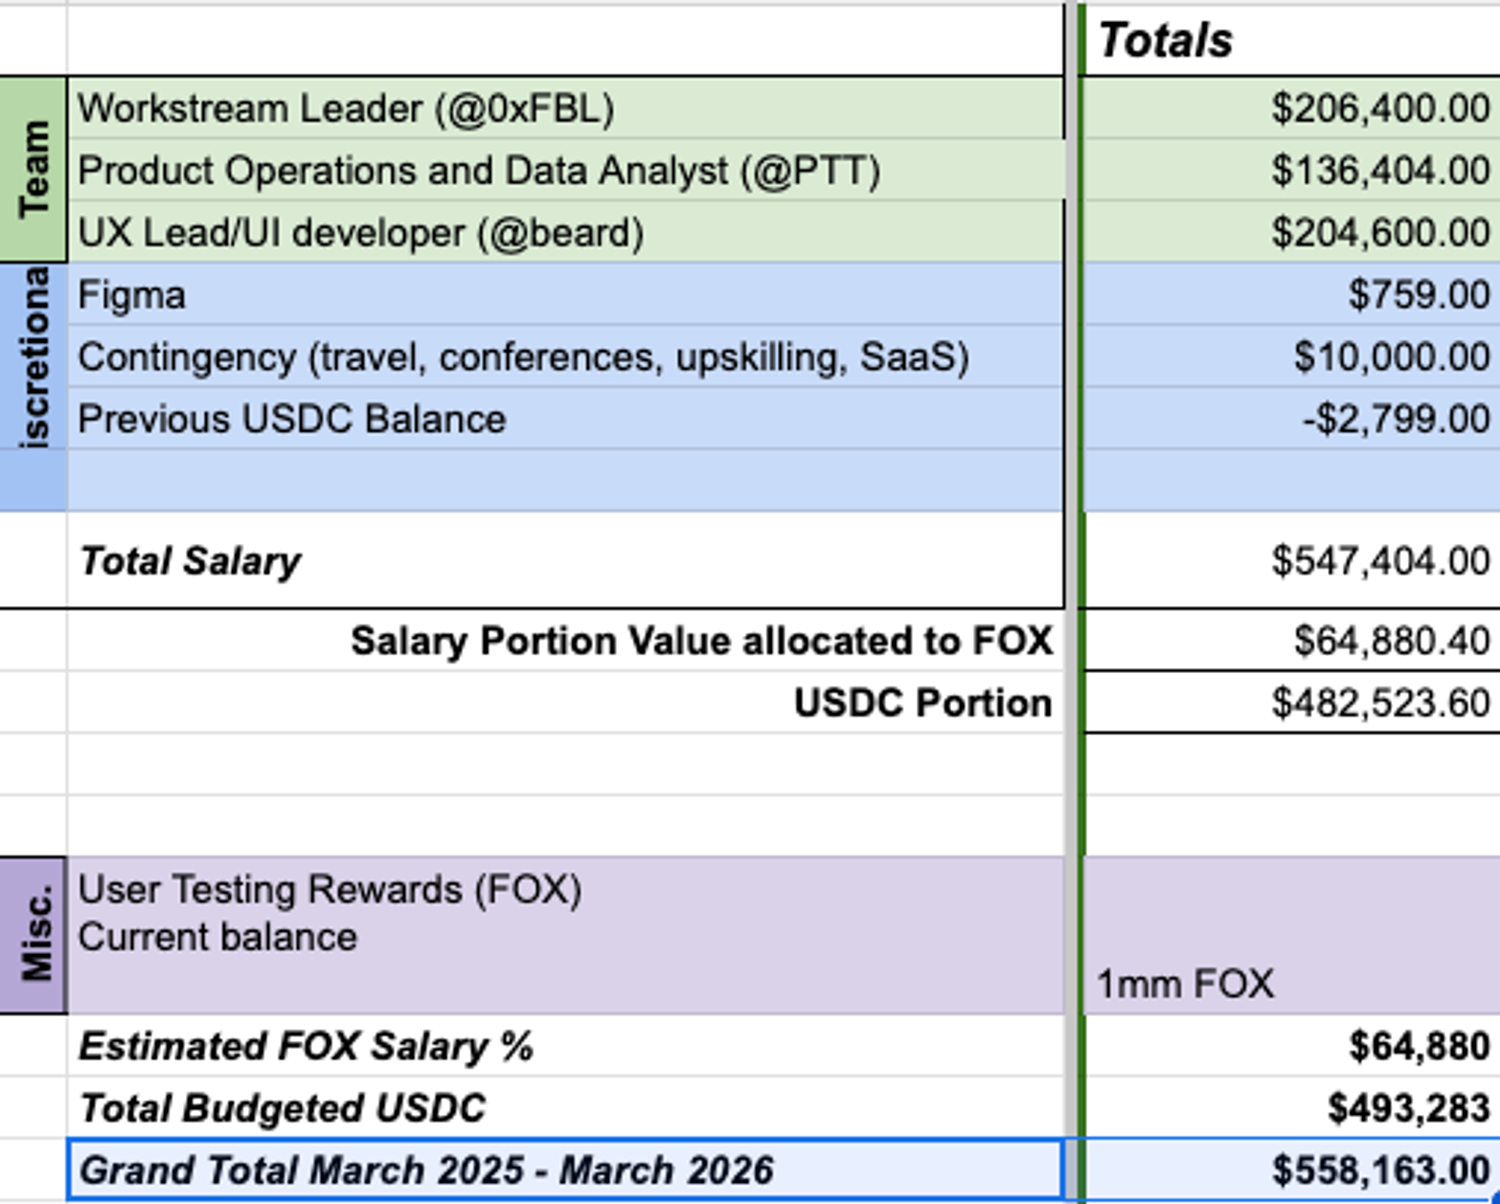Select the Previous USDC Balance cell
The width and height of the screenshot is (1500, 1204).
tap(565, 419)
